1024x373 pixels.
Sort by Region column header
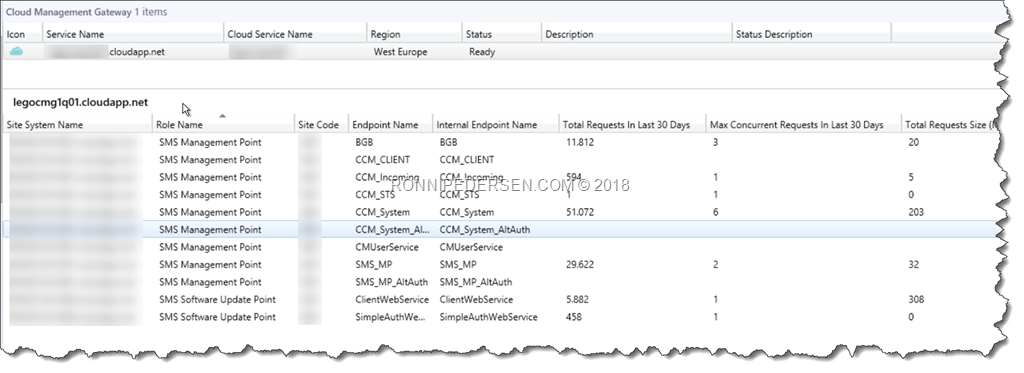(x=385, y=34)
